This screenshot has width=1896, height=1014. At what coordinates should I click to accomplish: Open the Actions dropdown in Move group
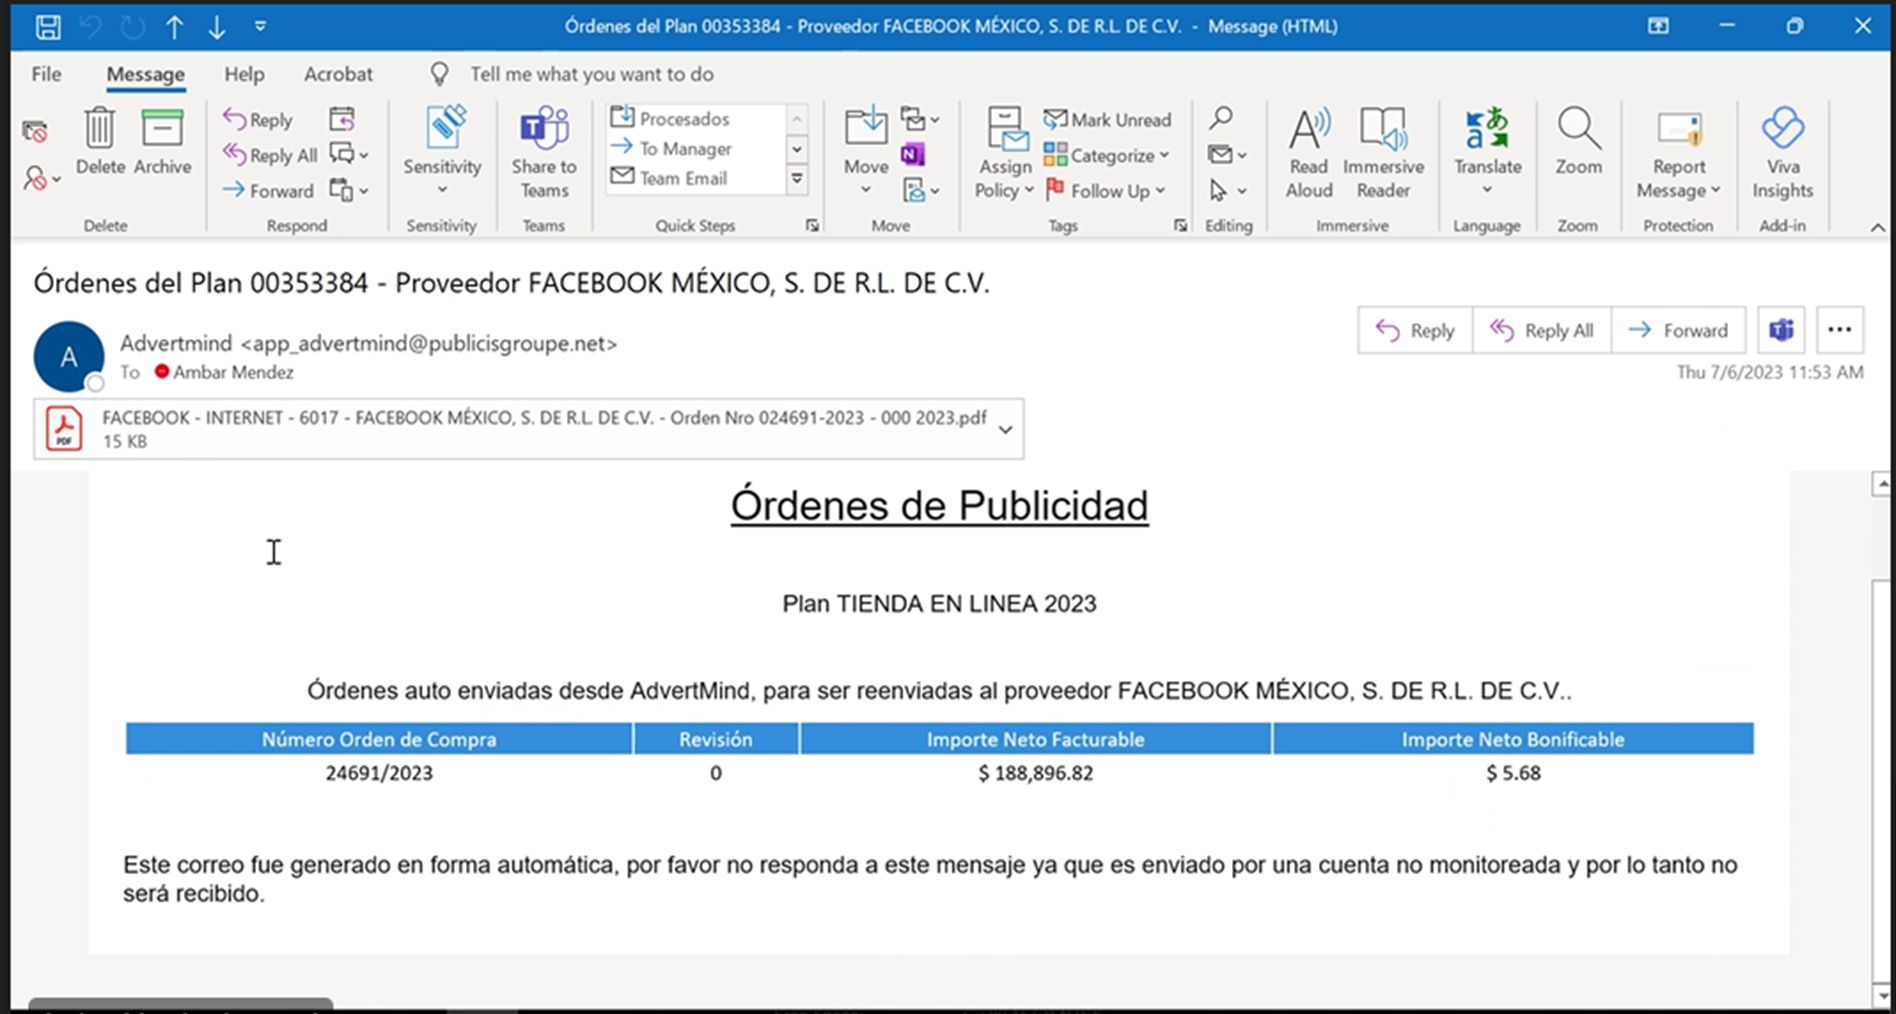pyautogui.click(x=920, y=190)
